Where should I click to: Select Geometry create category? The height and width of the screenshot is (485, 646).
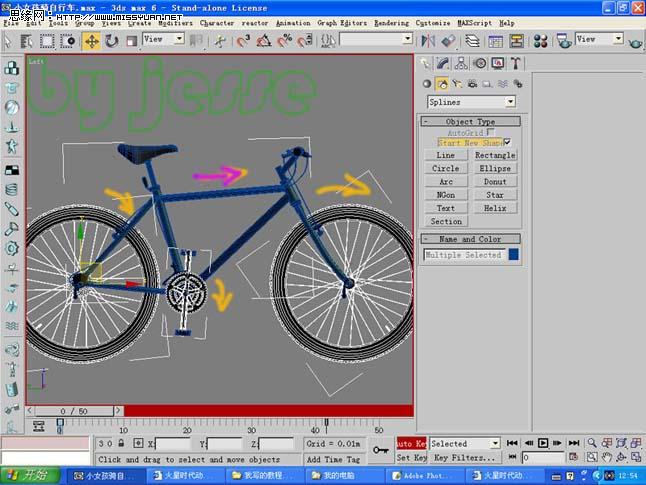427,84
